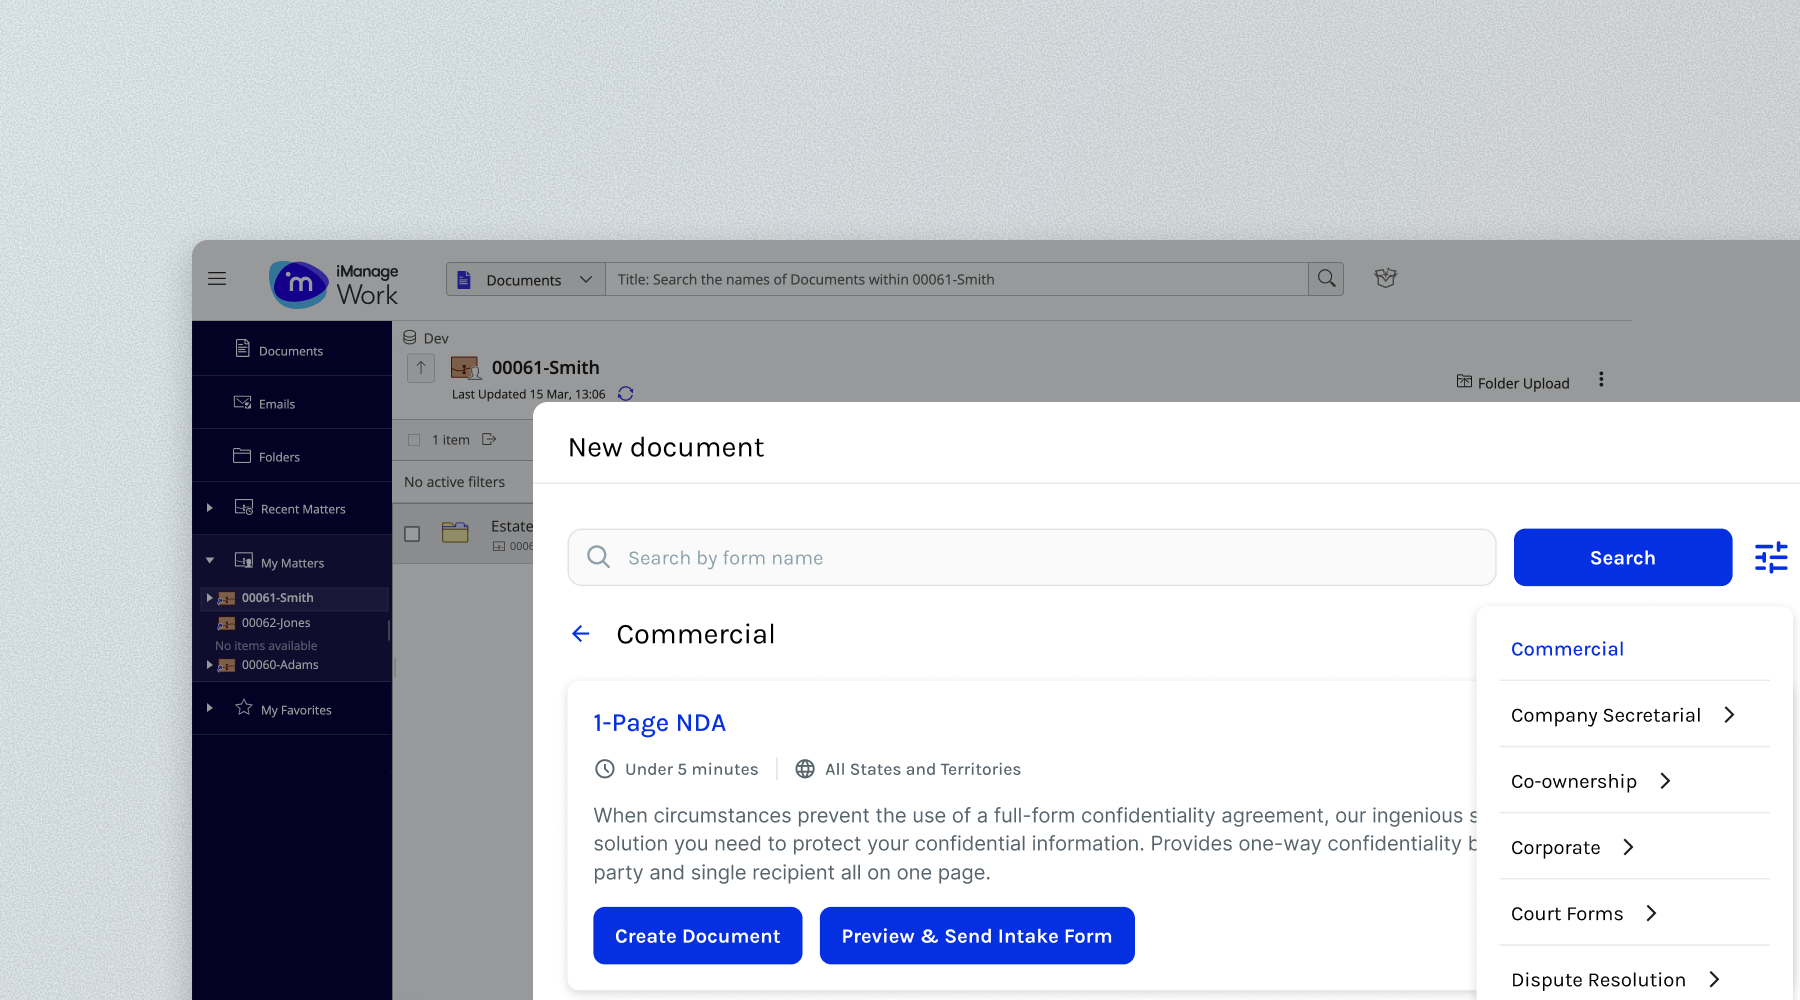The height and width of the screenshot is (1000, 1800).
Task: Refresh the 00061-Smith last updated status
Action: 626,394
